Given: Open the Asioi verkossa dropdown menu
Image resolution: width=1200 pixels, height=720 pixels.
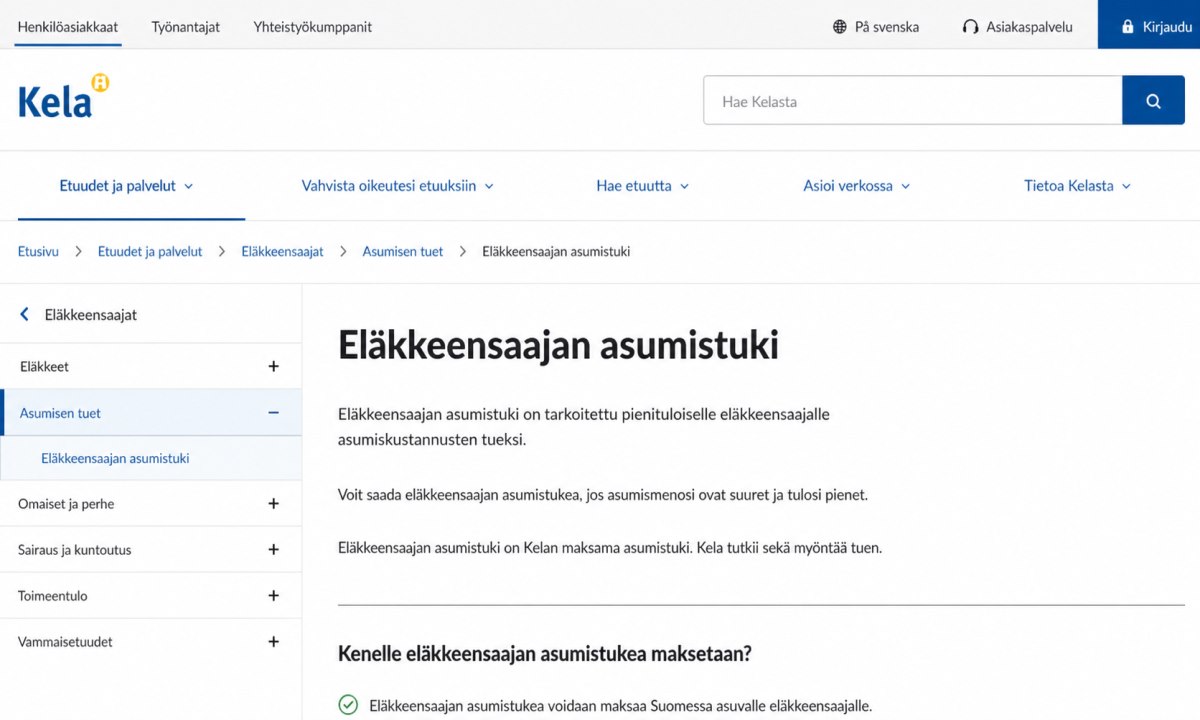Looking at the screenshot, I should coord(857,186).
